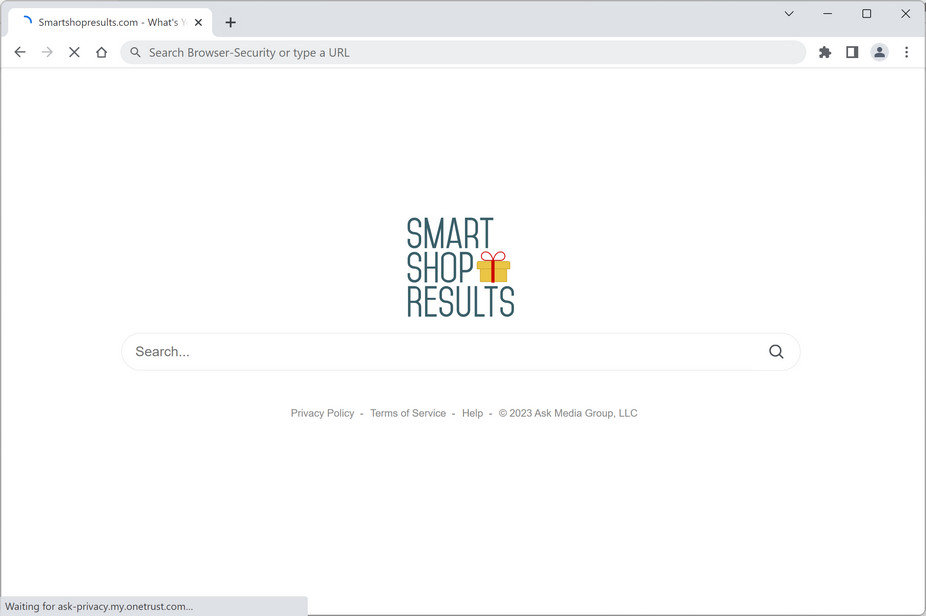Click the back navigation arrow
Image resolution: width=926 pixels, height=616 pixels.
coord(20,52)
